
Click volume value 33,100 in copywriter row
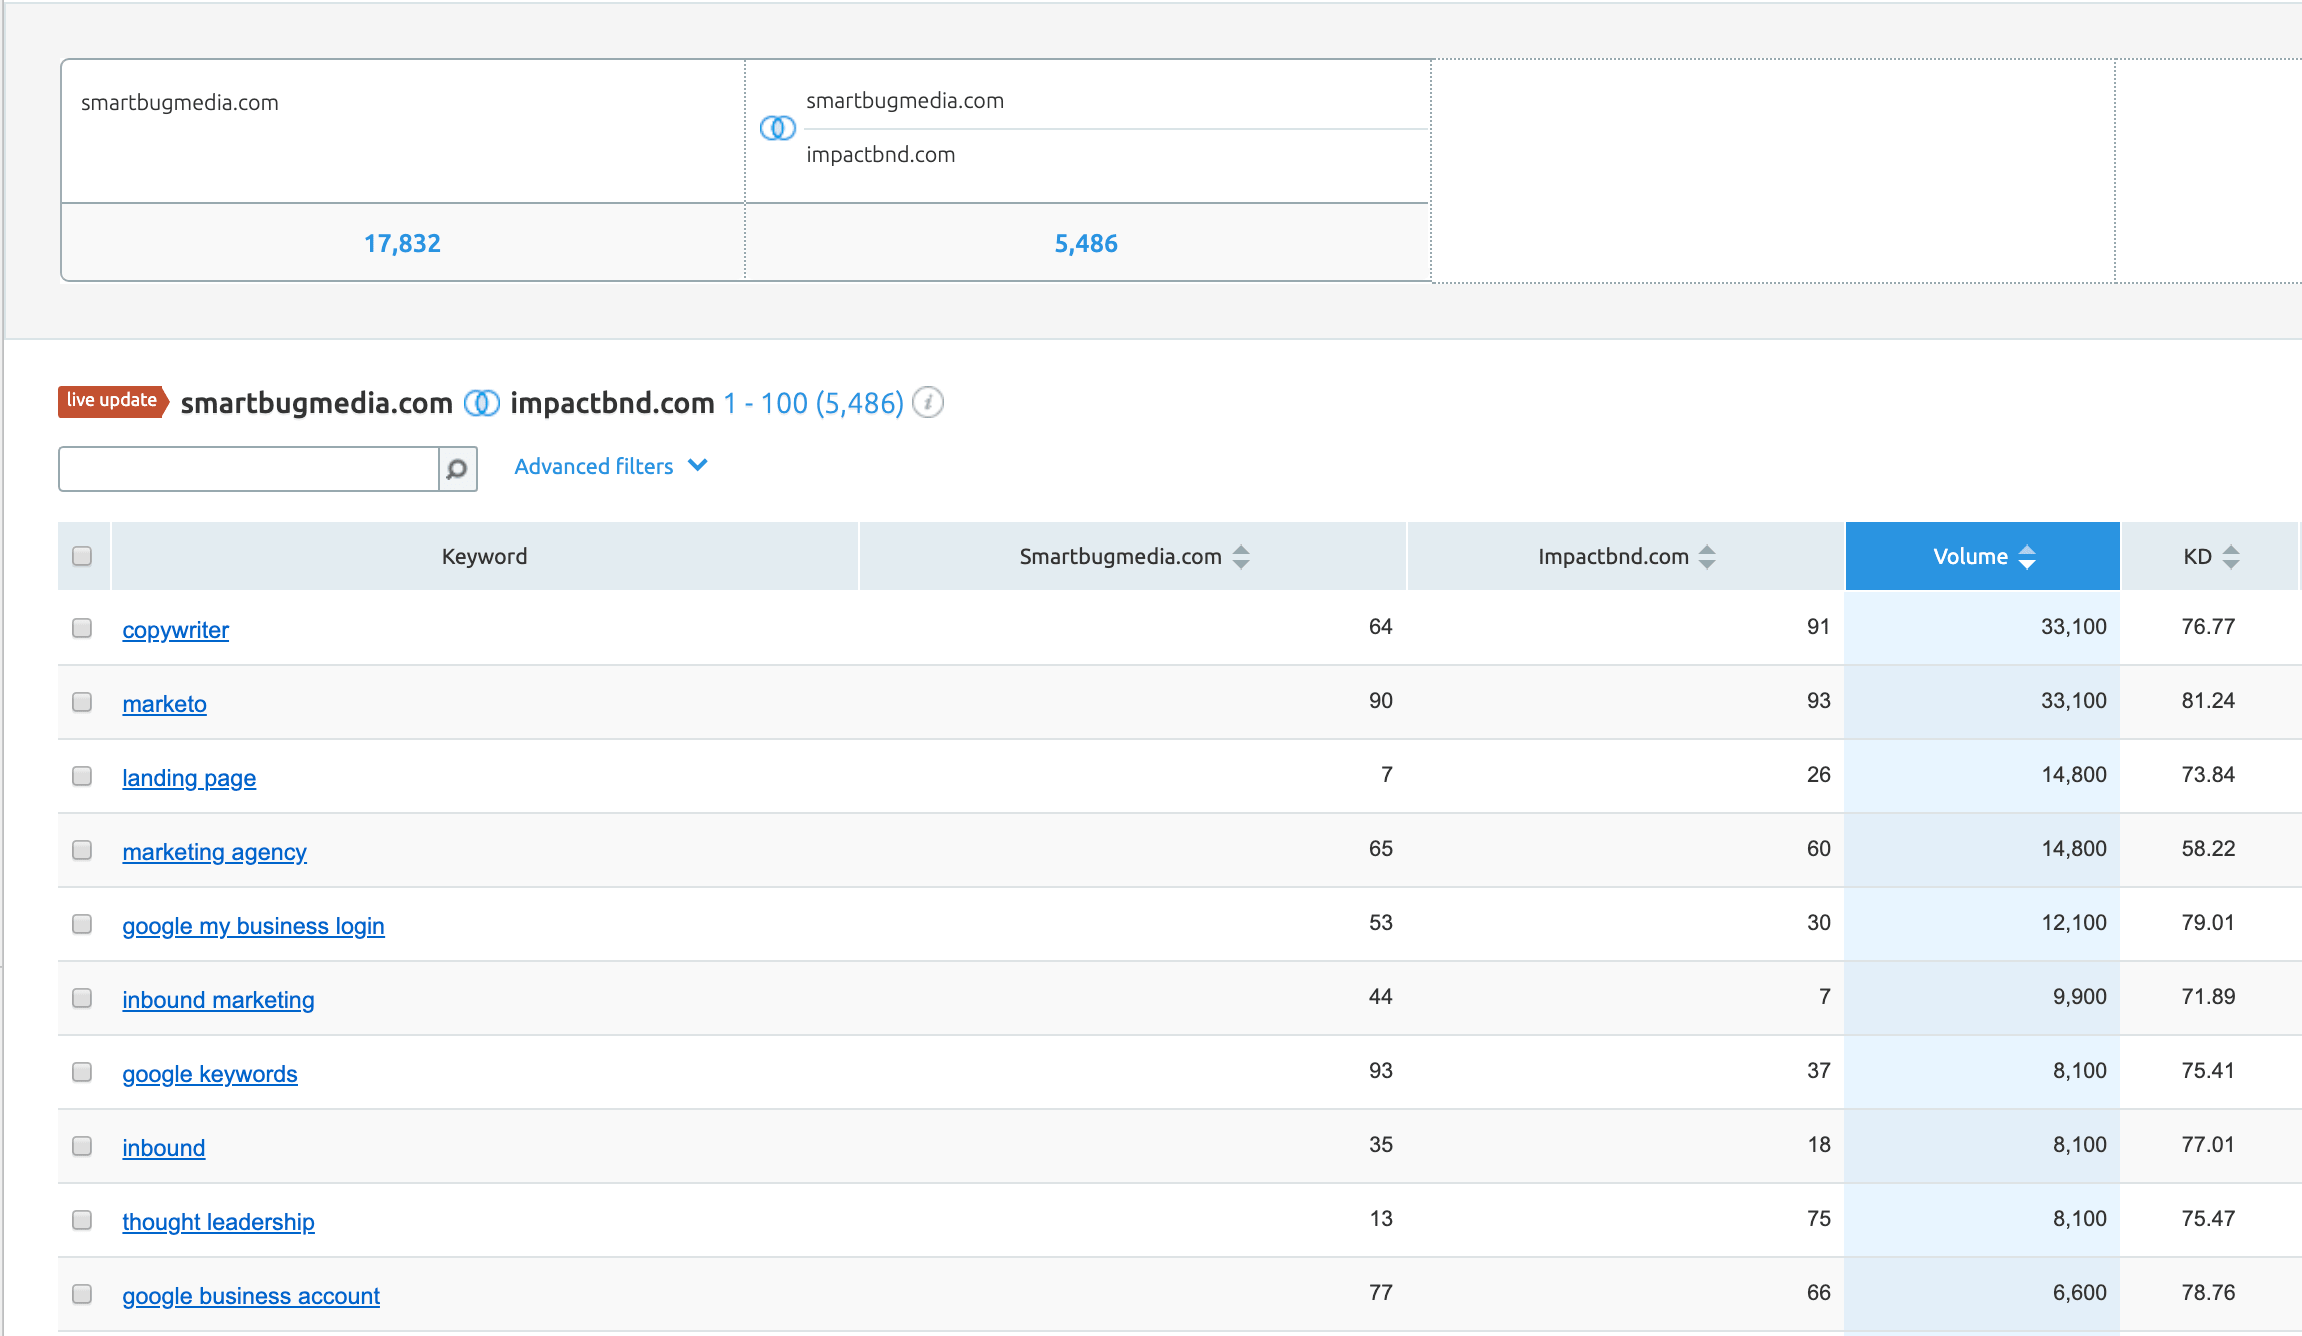tap(2074, 627)
